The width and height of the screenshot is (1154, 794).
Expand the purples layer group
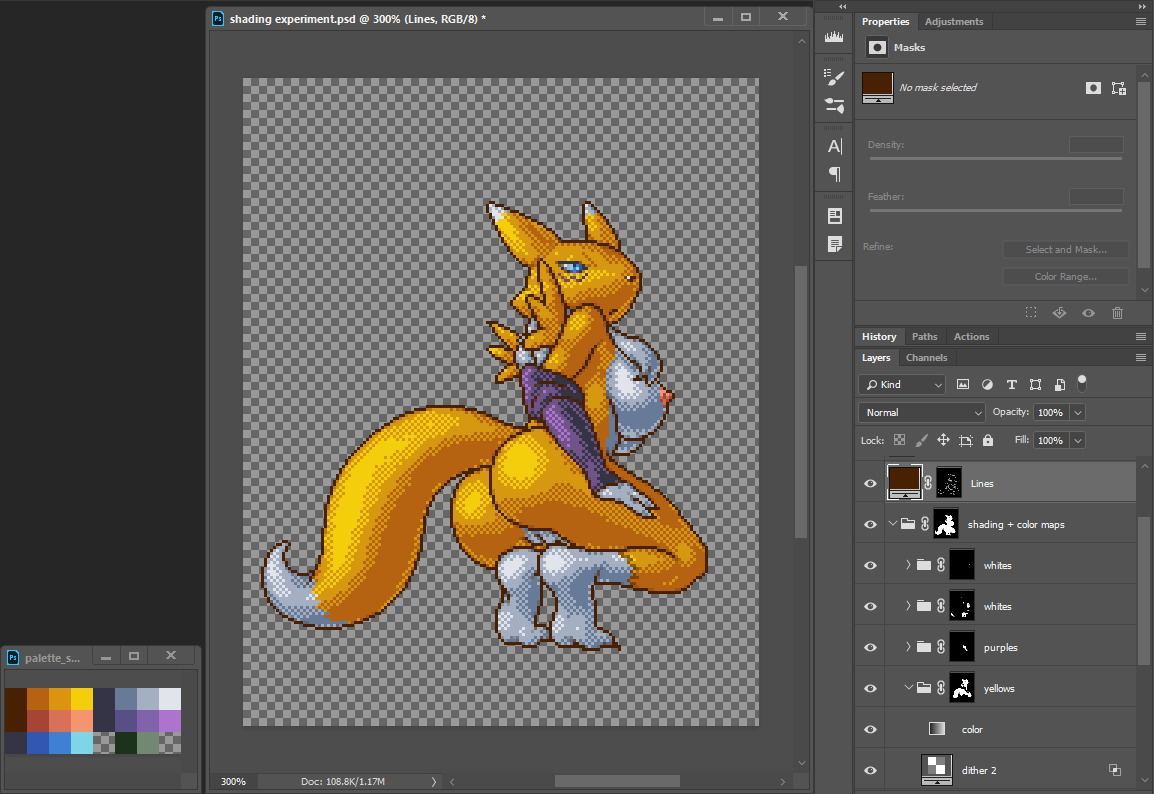(x=908, y=647)
